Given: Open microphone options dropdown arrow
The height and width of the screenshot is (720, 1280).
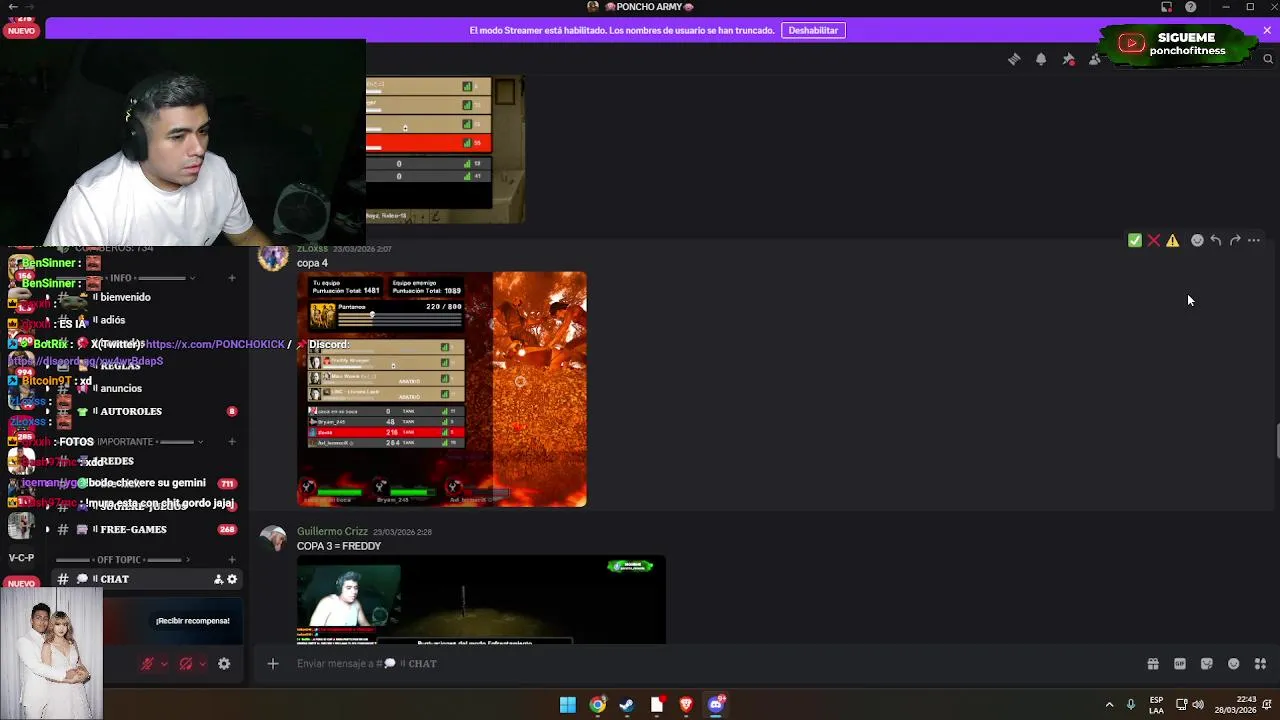Looking at the screenshot, I should coord(164,663).
